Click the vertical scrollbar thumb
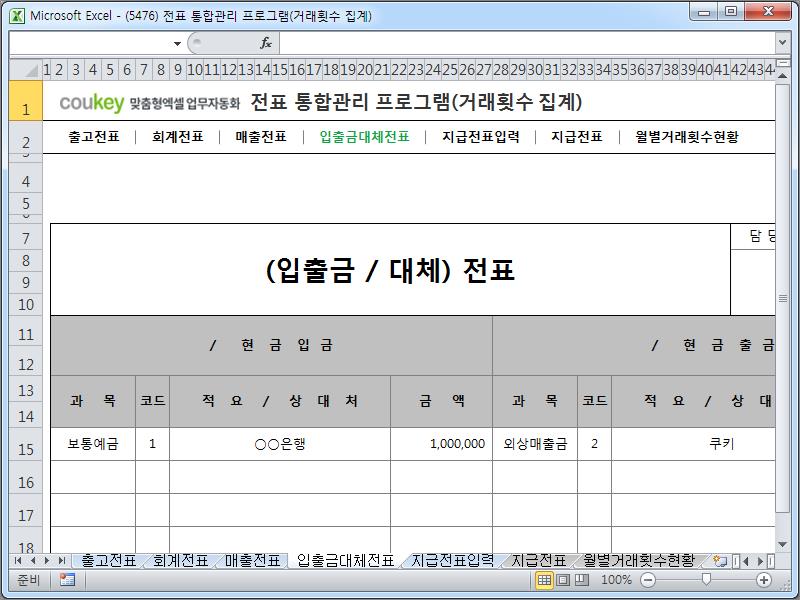Screen dimensions: 800x600 click(783, 298)
